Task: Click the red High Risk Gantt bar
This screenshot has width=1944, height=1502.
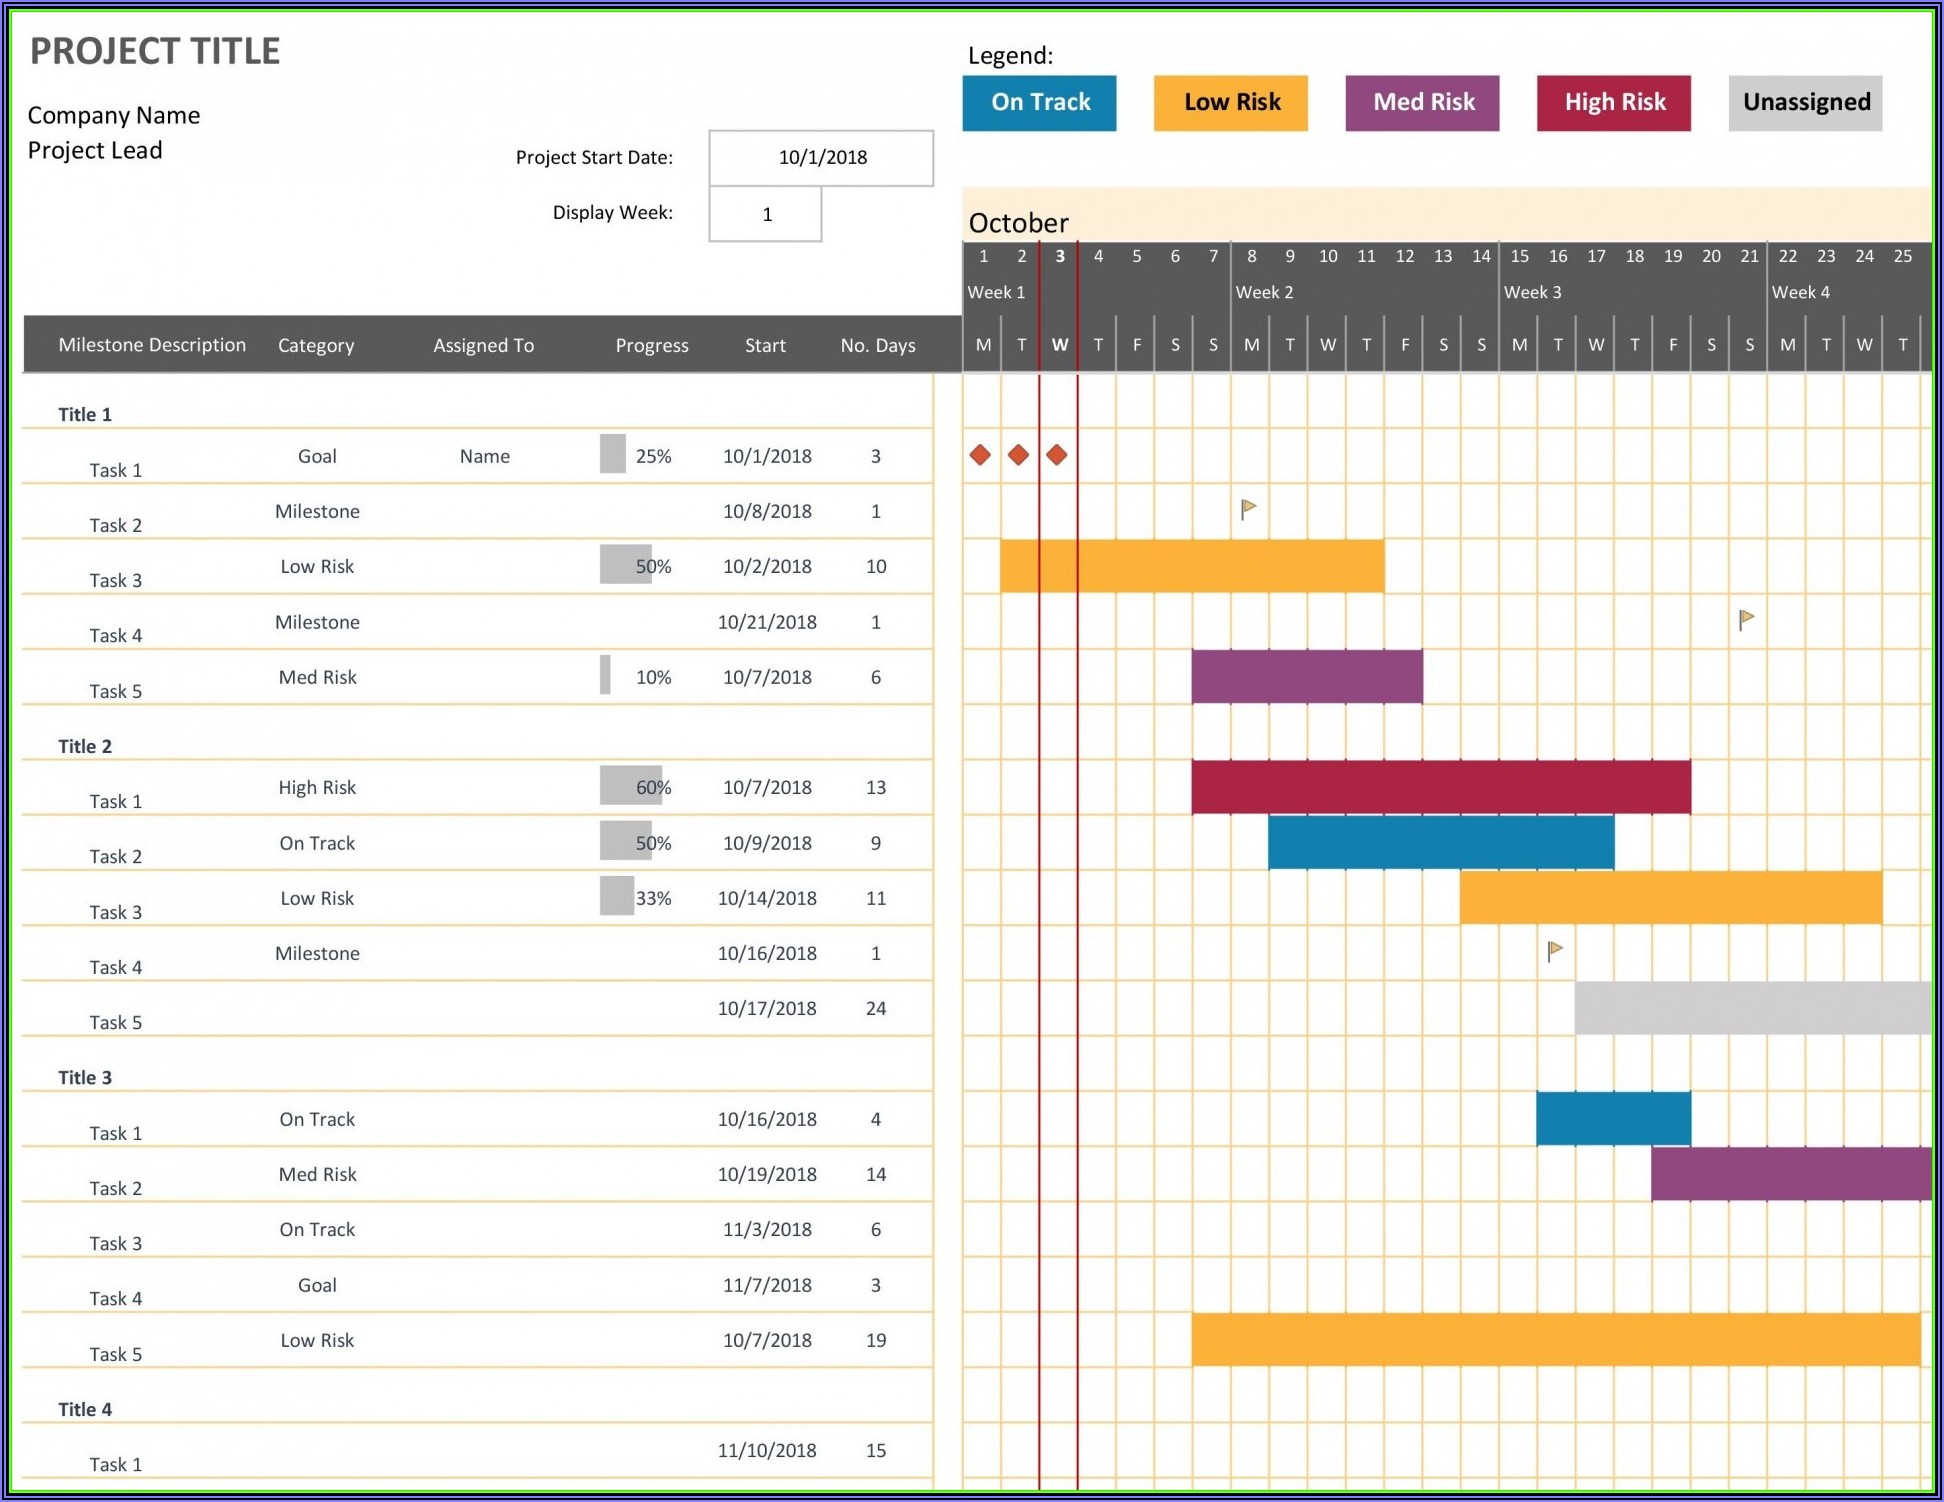Action: [x=1440, y=787]
